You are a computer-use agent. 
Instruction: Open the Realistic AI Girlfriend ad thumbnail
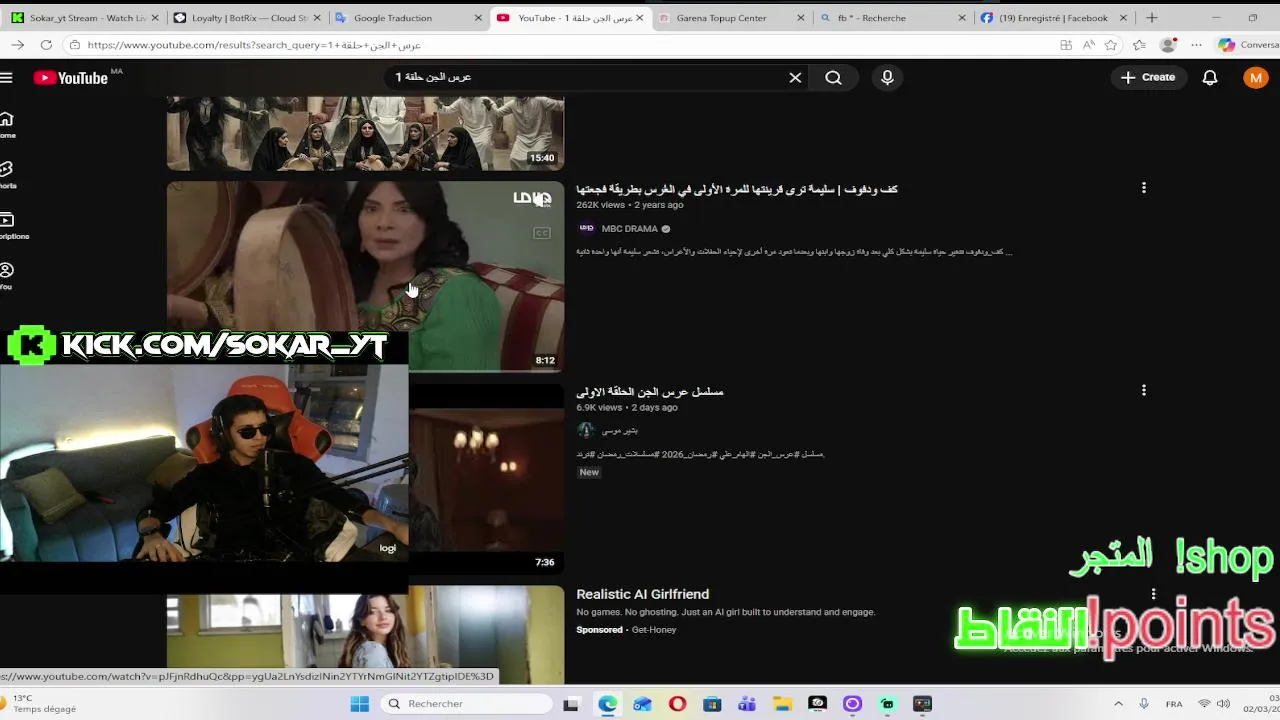(x=365, y=635)
